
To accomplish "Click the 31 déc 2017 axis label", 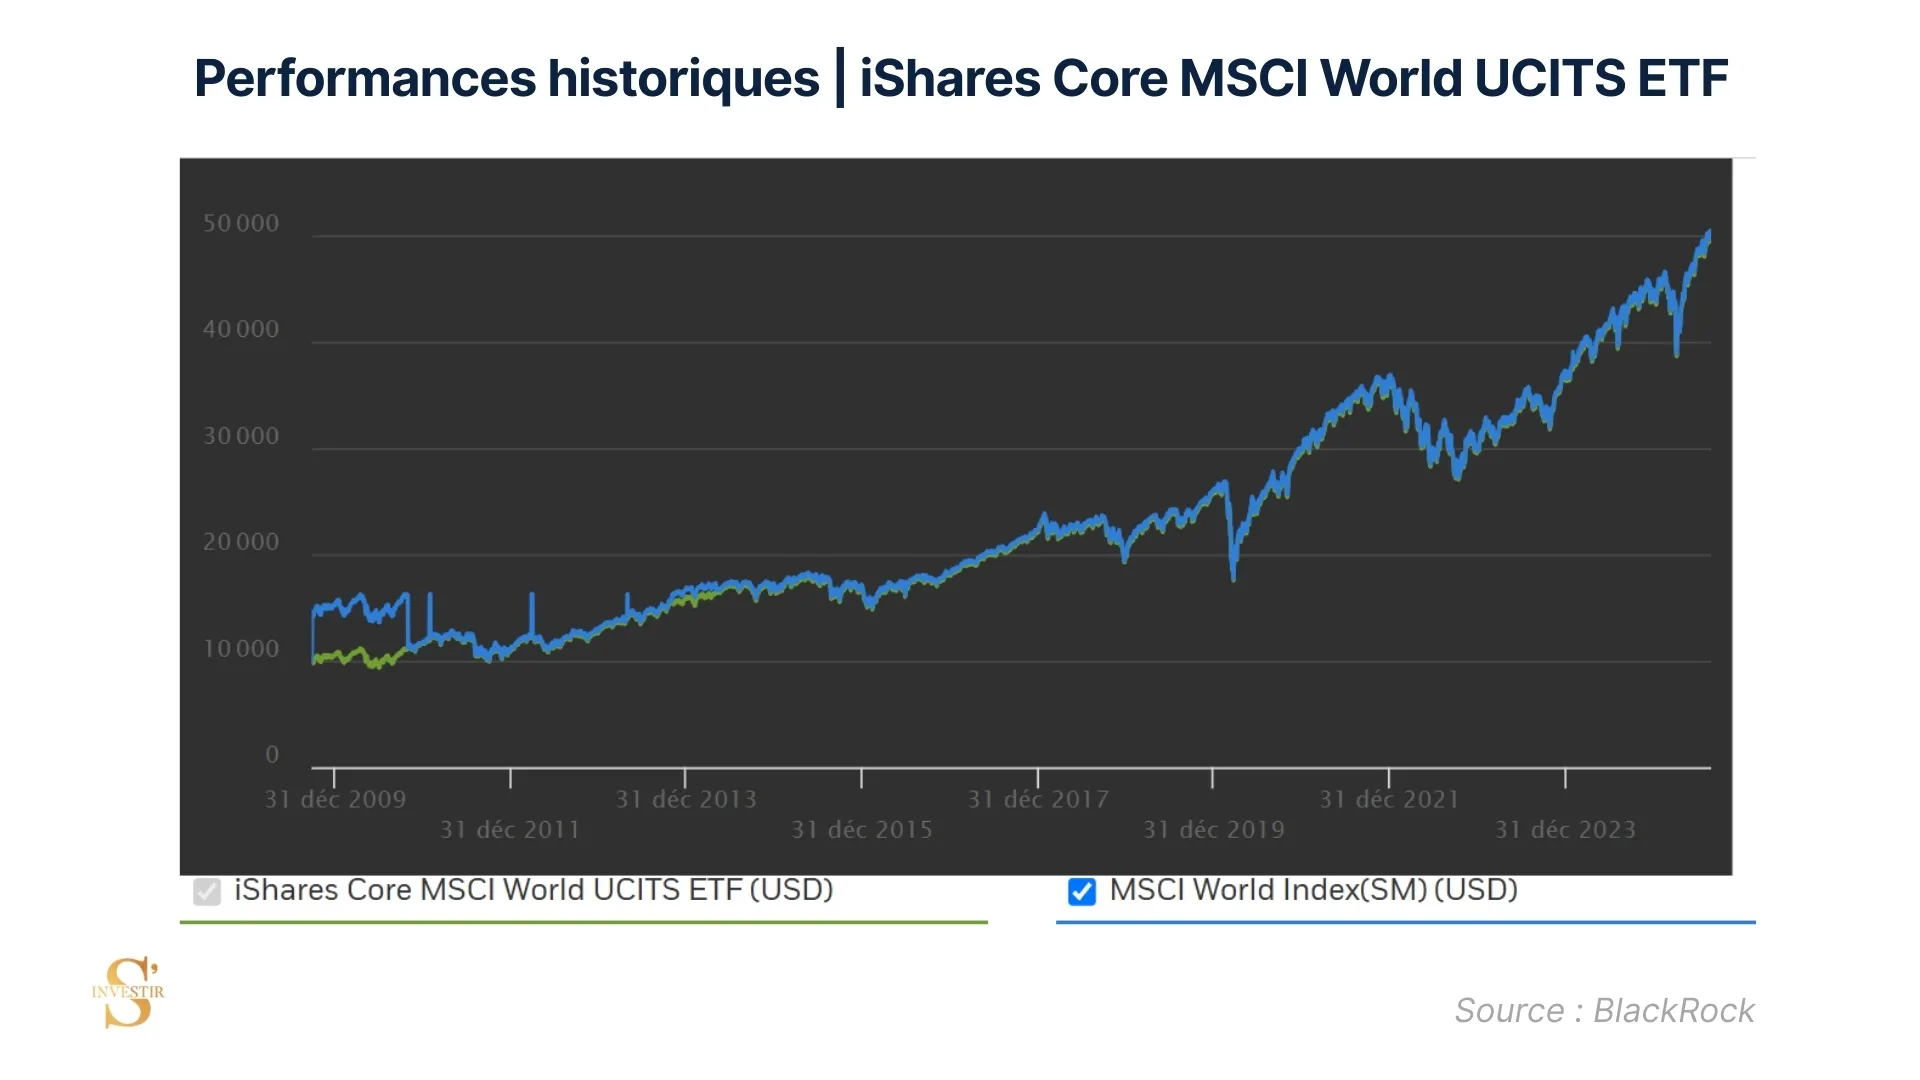I will [1038, 800].
